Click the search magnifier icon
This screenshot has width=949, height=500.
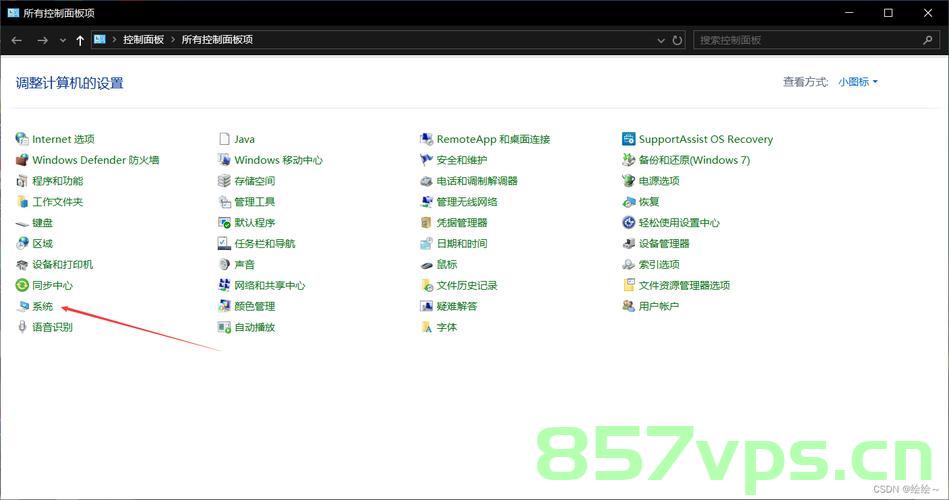[x=927, y=40]
